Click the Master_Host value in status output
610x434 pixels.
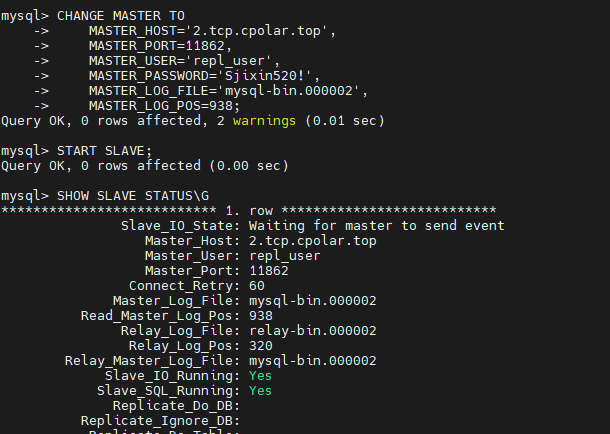click(x=312, y=240)
